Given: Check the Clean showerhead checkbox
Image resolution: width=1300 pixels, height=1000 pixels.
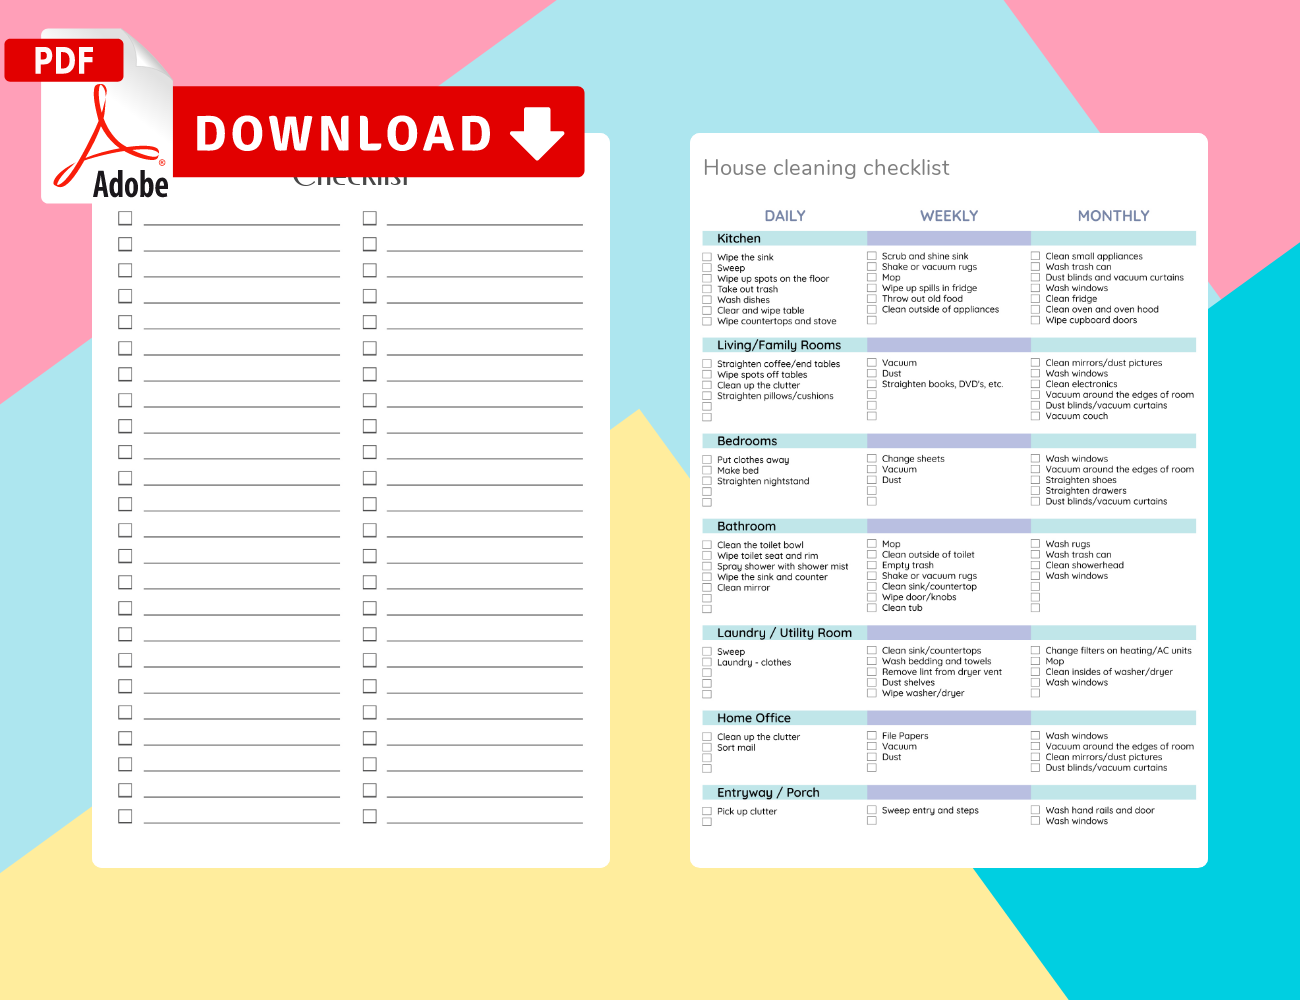Looking at the screenshot, I should point(1035,565).
